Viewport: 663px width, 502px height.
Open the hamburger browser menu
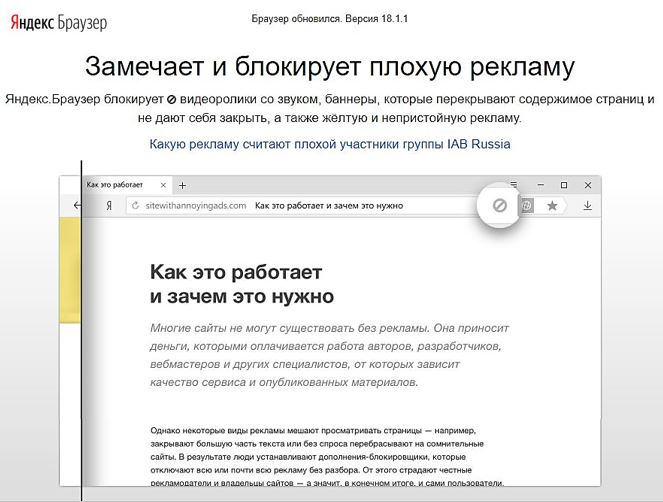coord(513,184)
